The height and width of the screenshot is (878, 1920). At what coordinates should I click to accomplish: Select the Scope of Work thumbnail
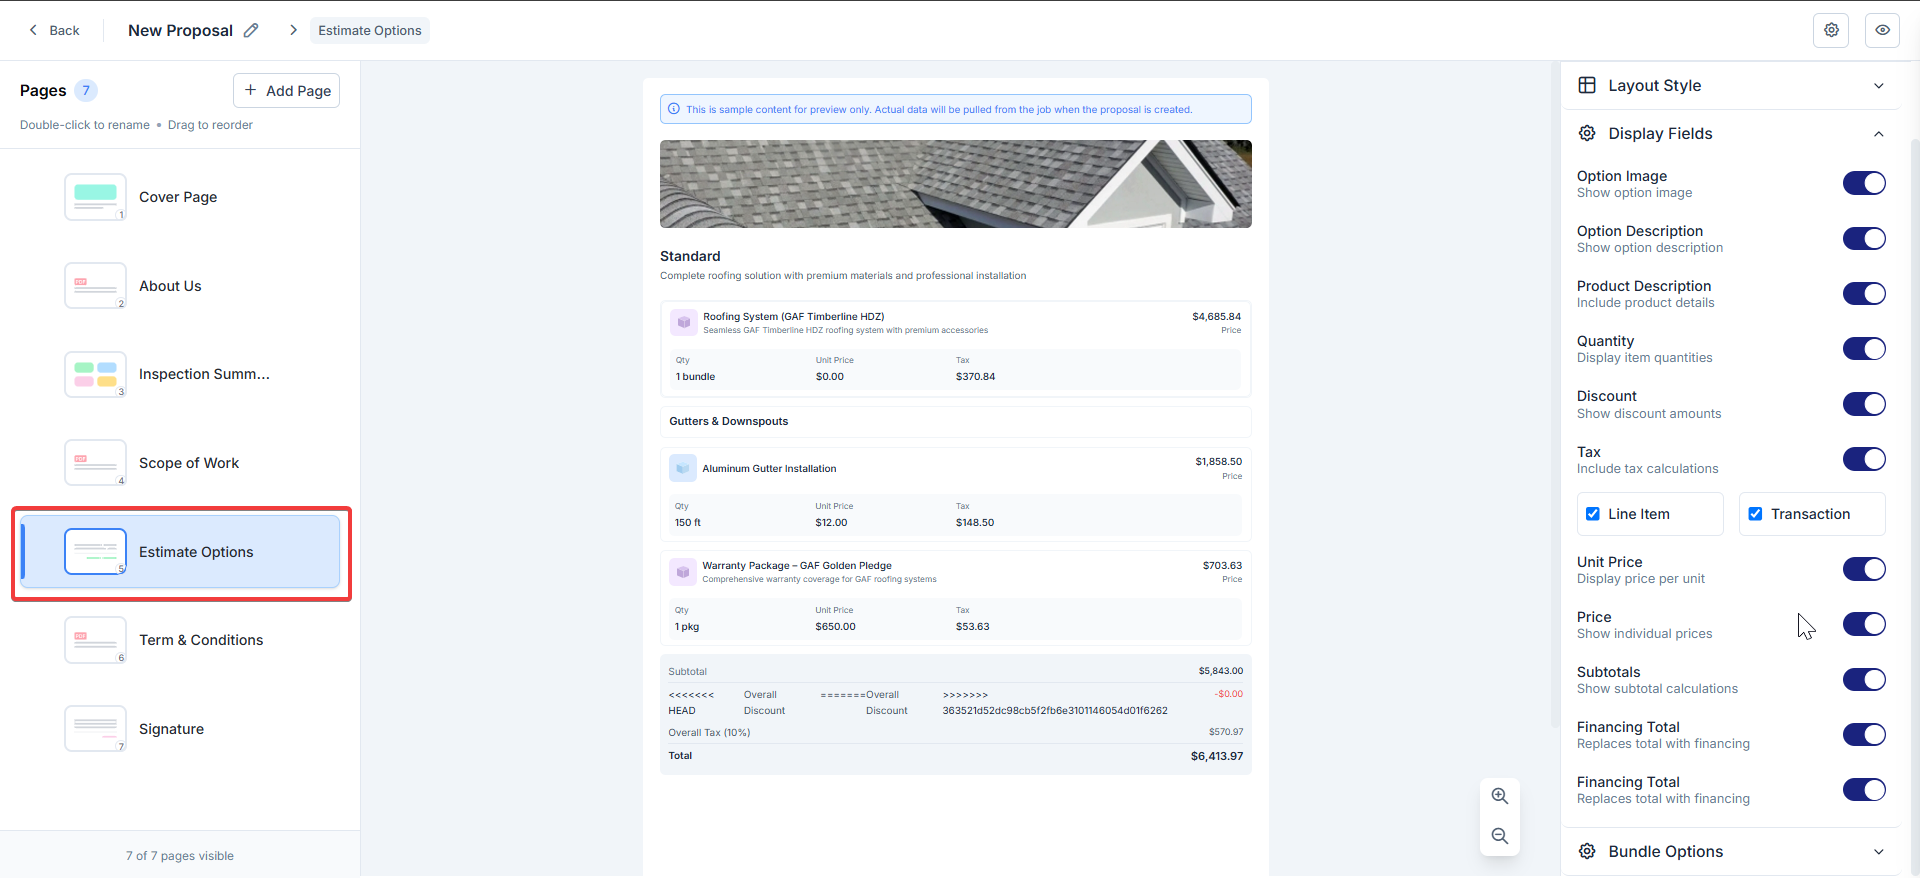[95, 463]
